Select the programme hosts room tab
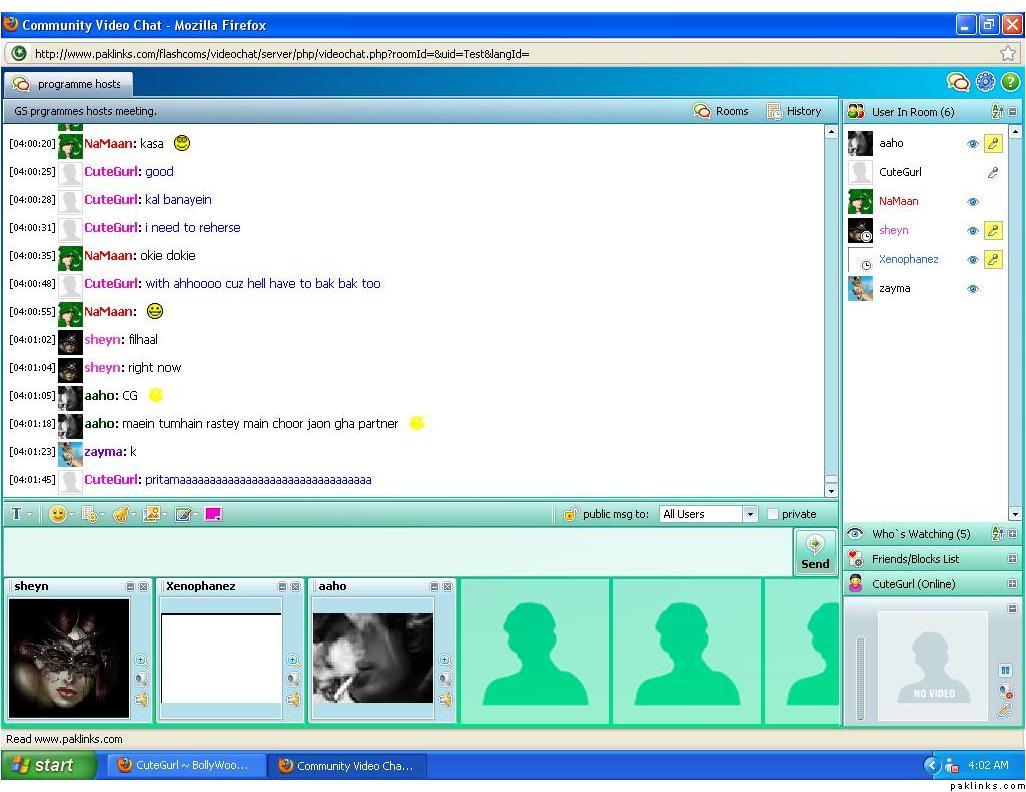The image size is (1026, 792). pyautogui.click(x=69, y=84)
